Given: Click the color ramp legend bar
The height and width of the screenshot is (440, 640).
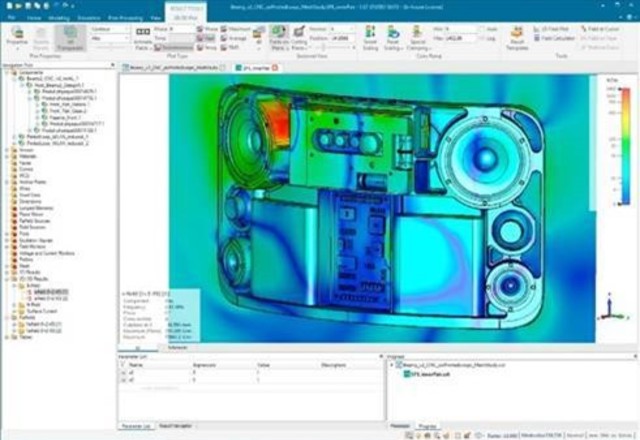Looking at the screenshot, I should point(625,146).
